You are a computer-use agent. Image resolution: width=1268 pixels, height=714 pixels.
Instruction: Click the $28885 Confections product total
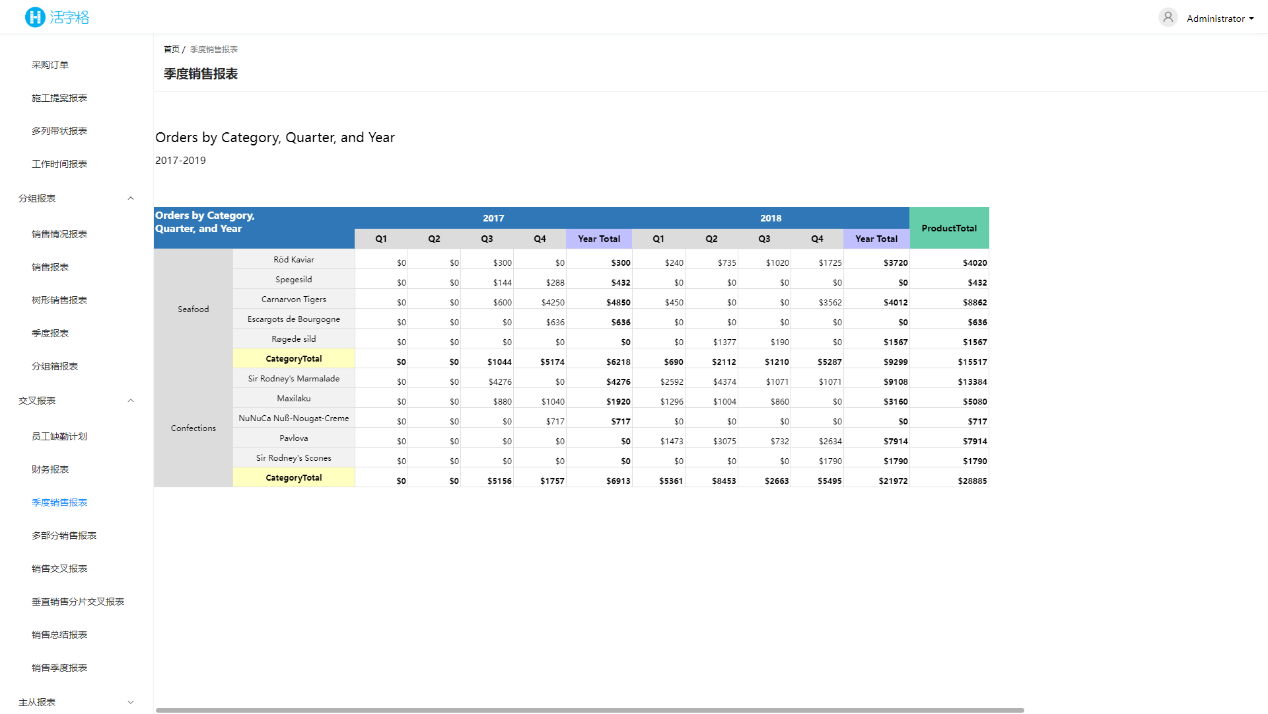pos(972,481)
